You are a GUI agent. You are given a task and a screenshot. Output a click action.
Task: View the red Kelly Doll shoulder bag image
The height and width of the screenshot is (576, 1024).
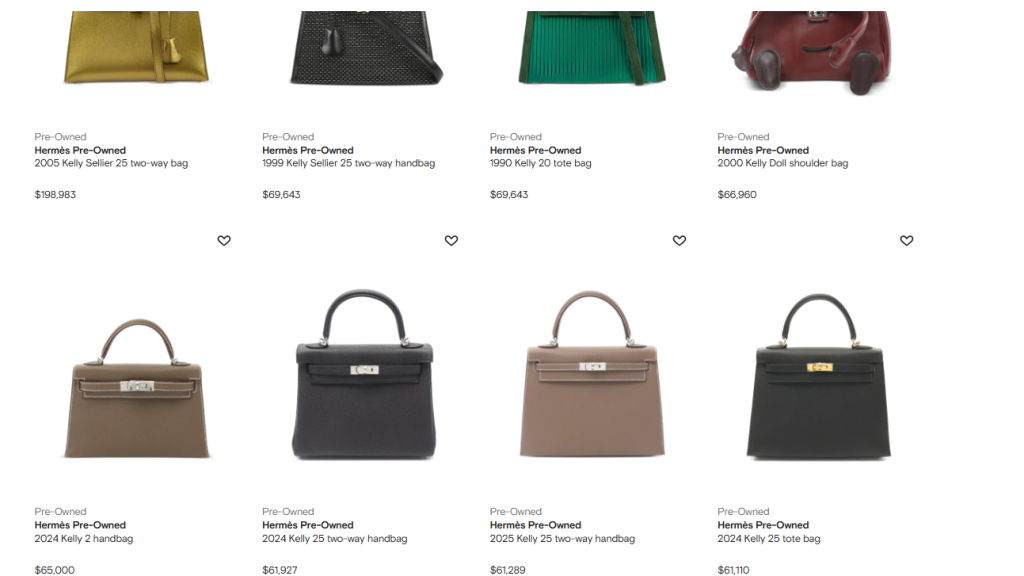pyautogui.click(x=811, y=52)
